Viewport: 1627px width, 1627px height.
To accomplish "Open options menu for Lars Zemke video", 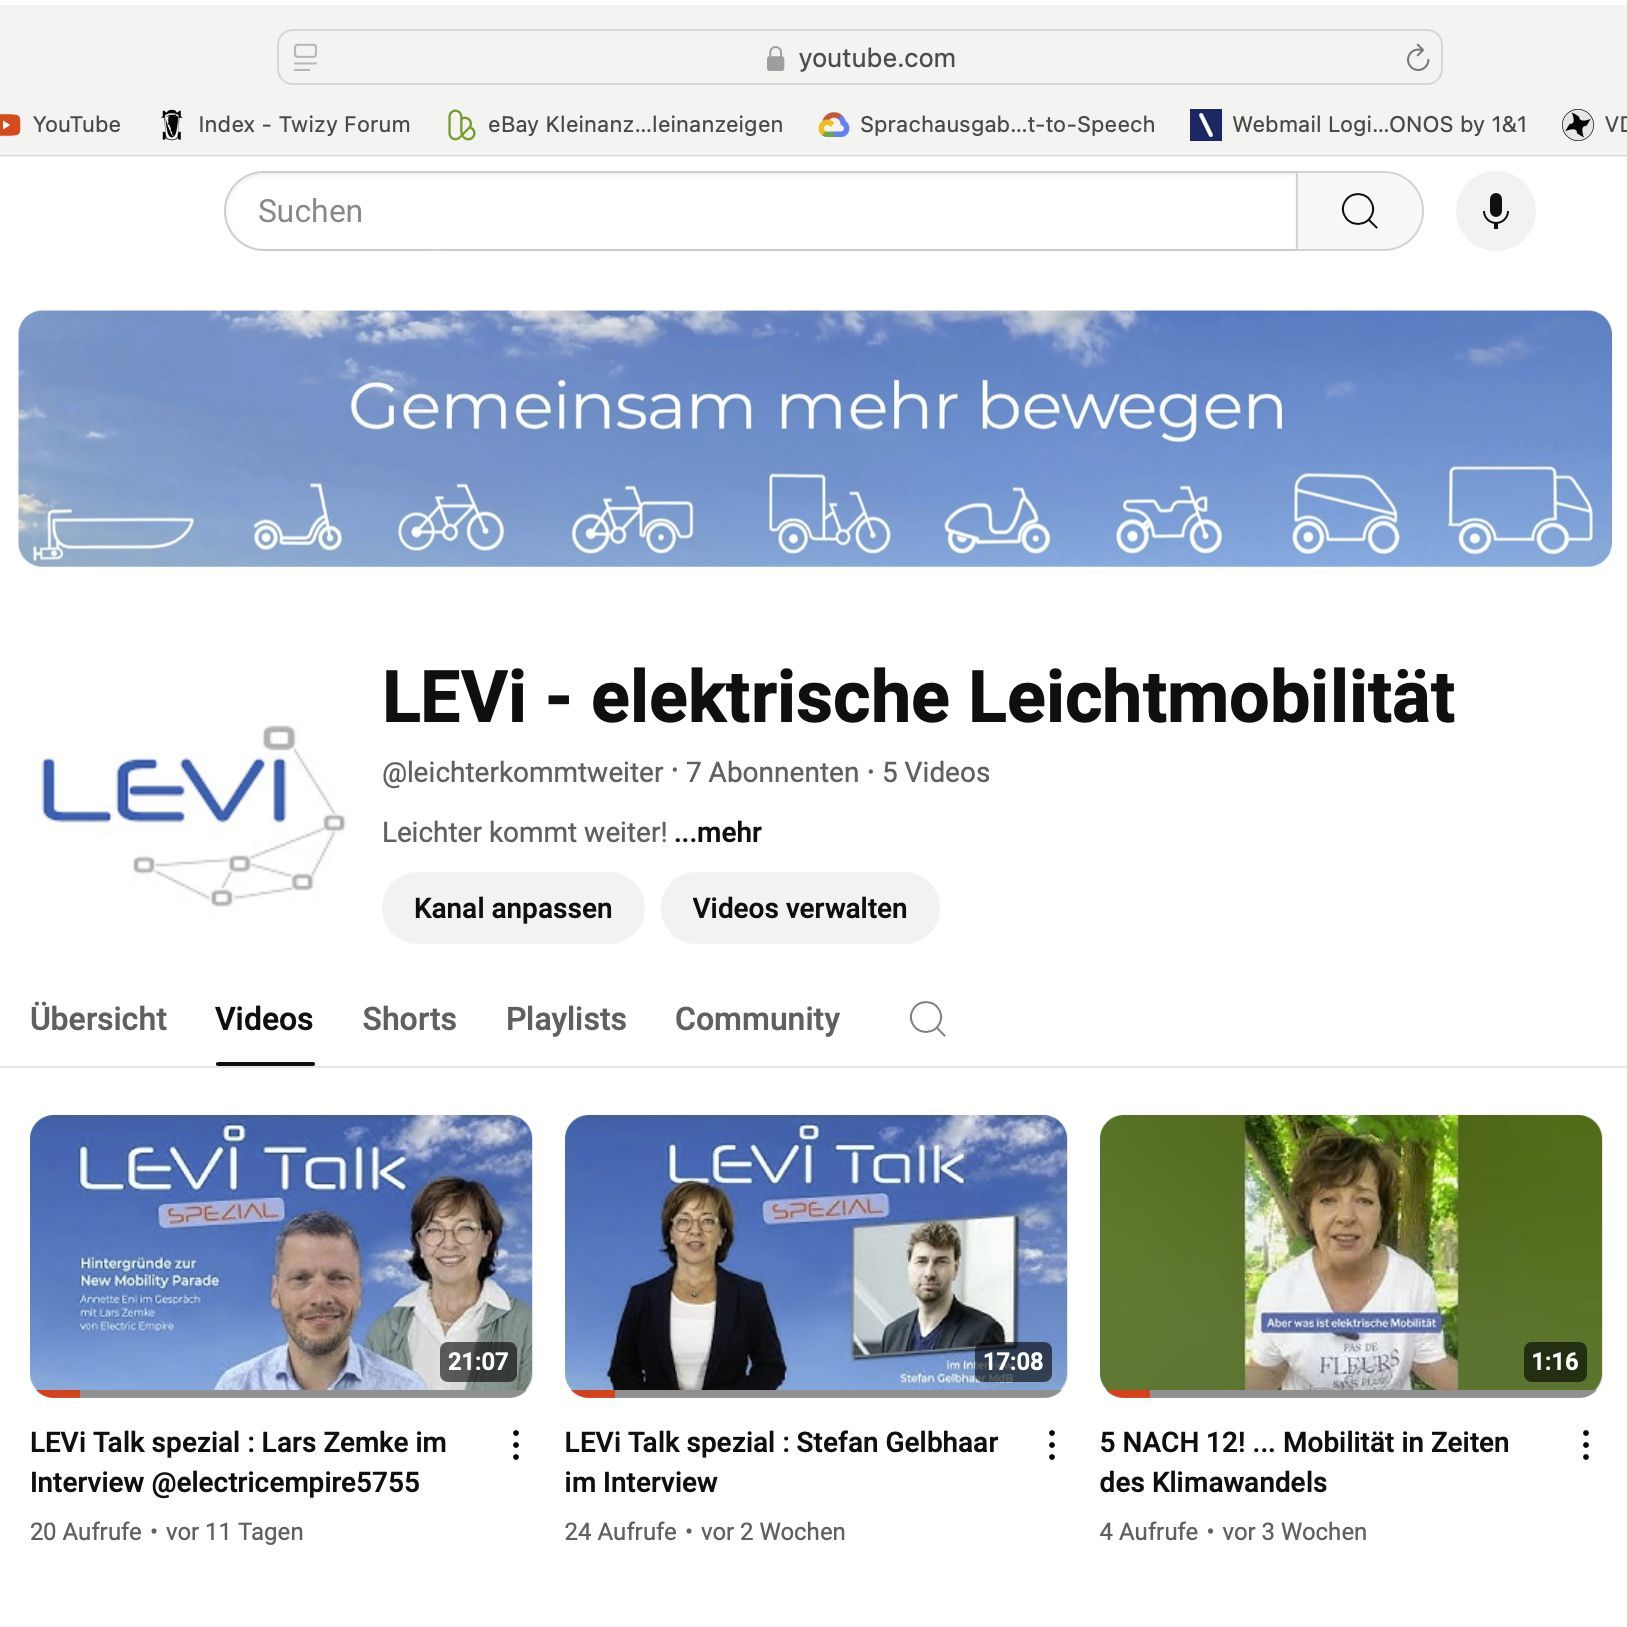I will tap(516, 1445).
